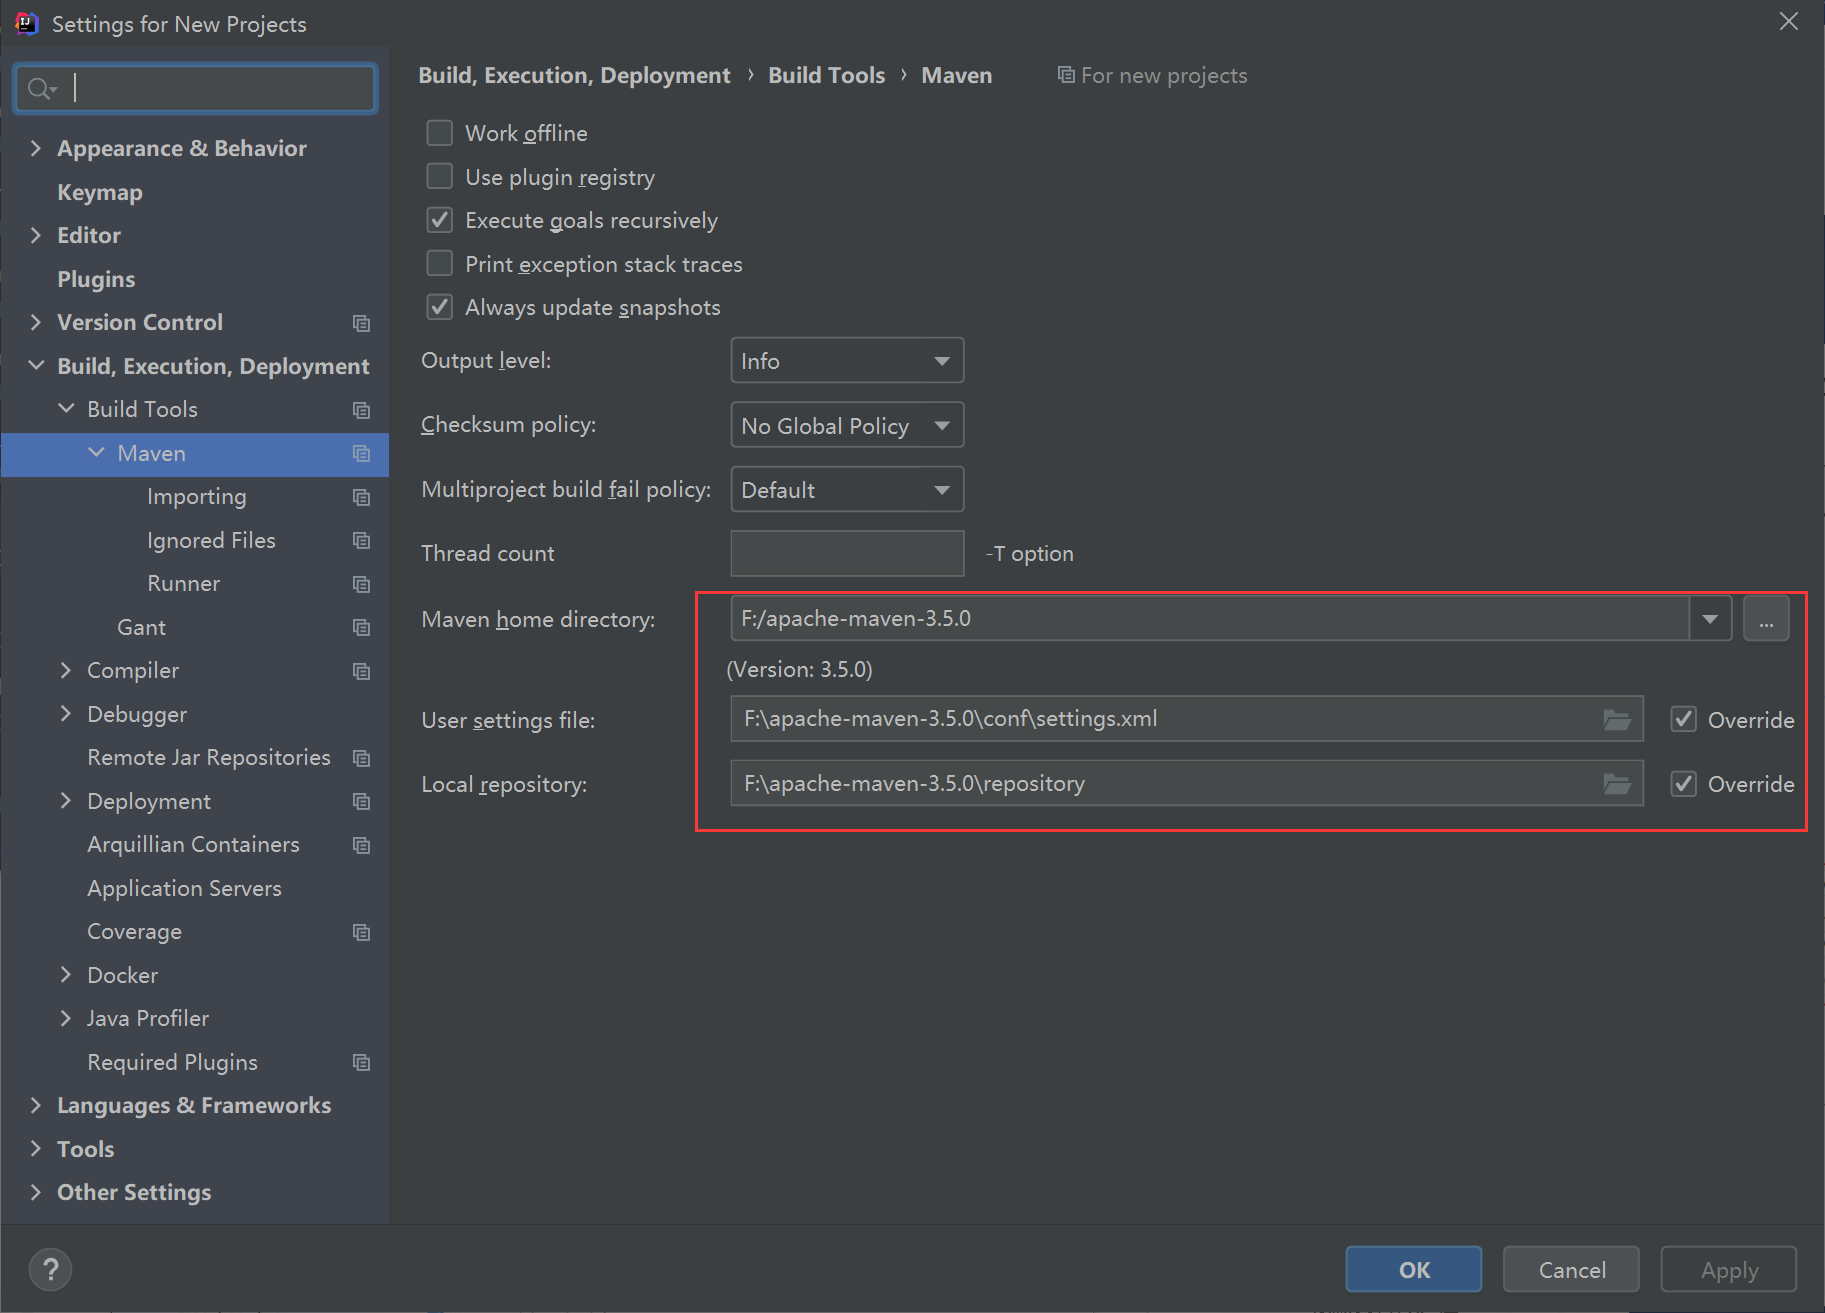1825x1313 pixels.
Task: Toggle Override for User settings file
Action: pyautogui.click(x=1684, y=719)
